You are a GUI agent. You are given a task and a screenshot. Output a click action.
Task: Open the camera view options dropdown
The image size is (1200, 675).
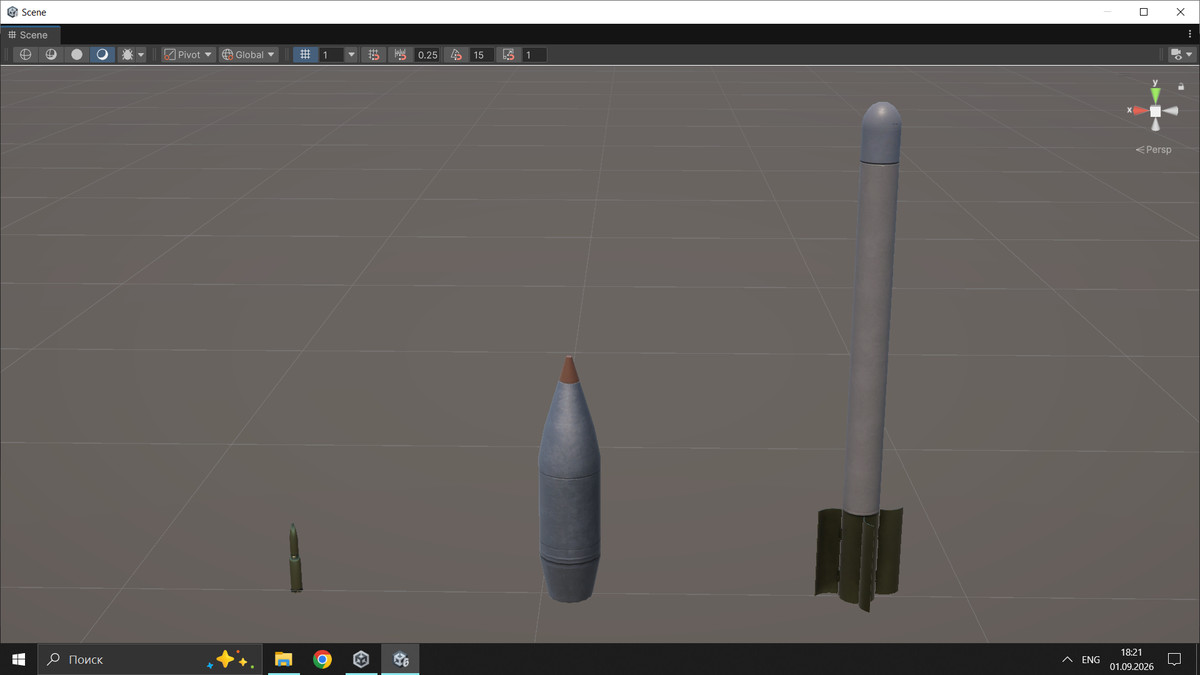click(x=1182, y=55)
